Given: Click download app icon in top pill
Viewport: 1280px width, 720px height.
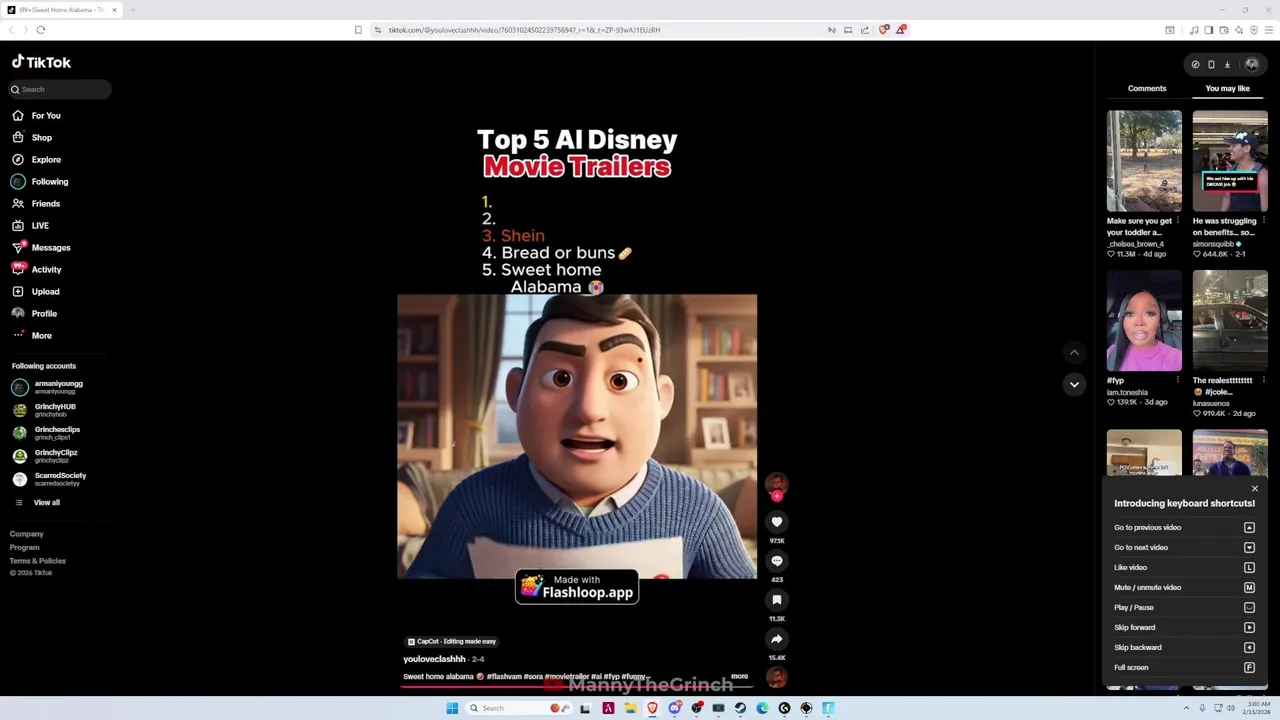Looking at the screenshot, I should 1227,65.
